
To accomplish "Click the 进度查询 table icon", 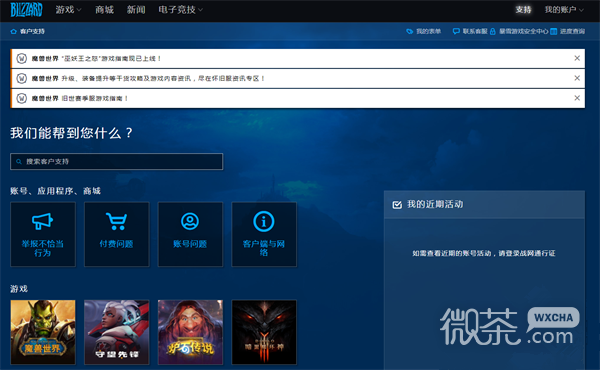I will pyautogui.click(x=553, y=31).
